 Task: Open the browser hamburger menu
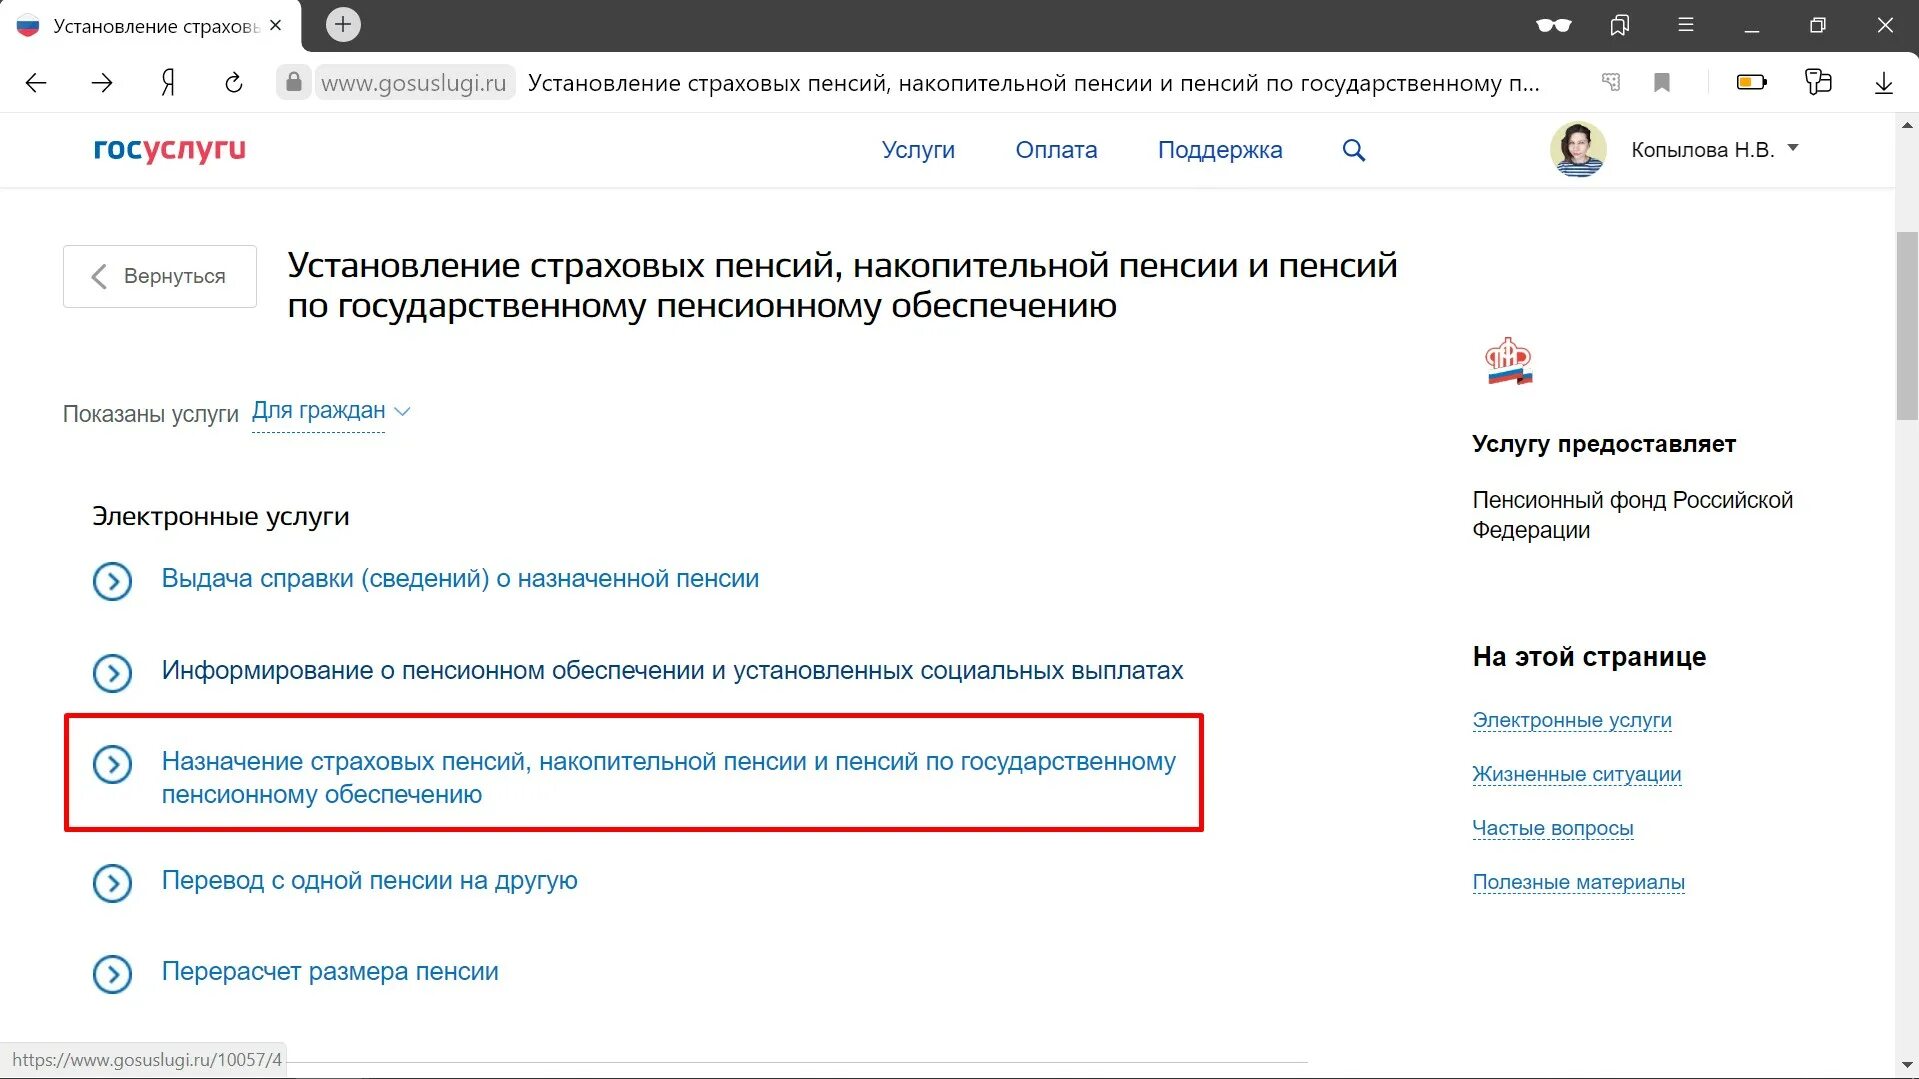tap(1686, 25)
